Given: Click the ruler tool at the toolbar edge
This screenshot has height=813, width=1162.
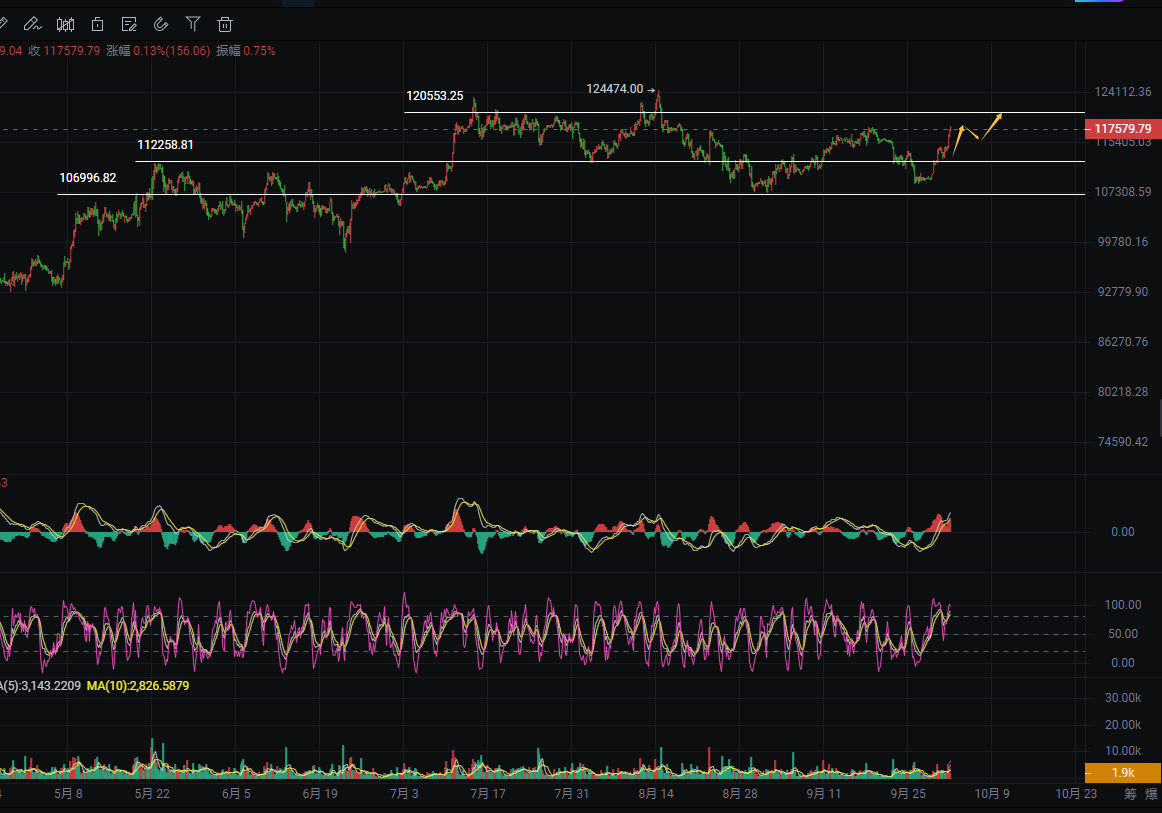Looking at the screenshot, I should pyautogui.click(x=3, y=24).
